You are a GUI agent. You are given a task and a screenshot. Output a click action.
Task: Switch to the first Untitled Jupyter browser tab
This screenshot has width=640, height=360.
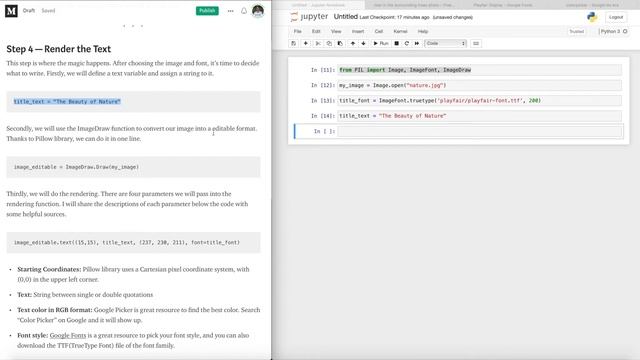(x=318, y=5)
